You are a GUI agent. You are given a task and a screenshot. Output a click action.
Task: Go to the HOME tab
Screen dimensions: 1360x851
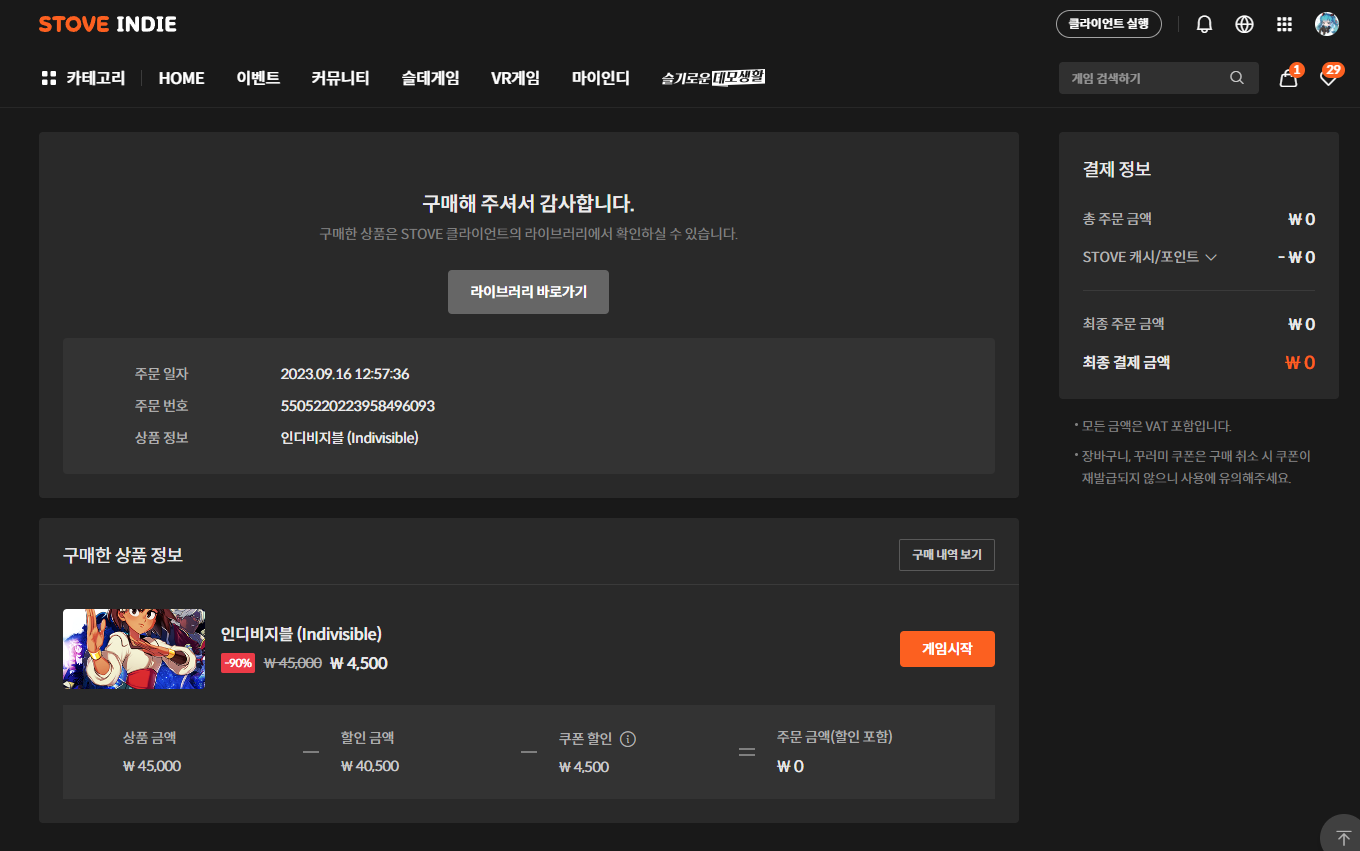pos(181,78)
